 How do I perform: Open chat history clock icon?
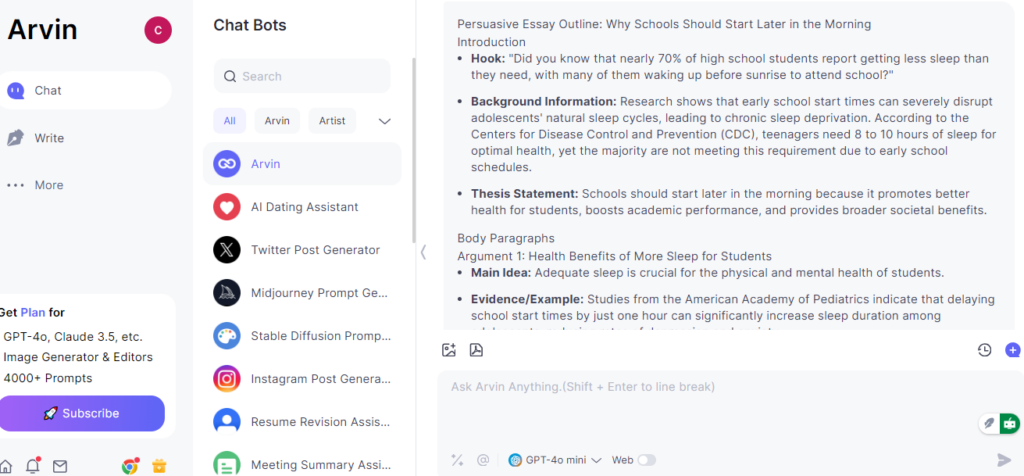(x=984, y=350)
